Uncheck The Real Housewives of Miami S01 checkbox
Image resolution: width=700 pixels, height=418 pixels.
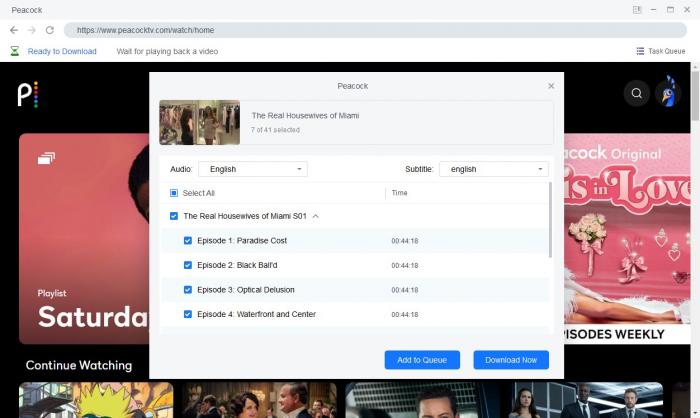pos(174,216)
